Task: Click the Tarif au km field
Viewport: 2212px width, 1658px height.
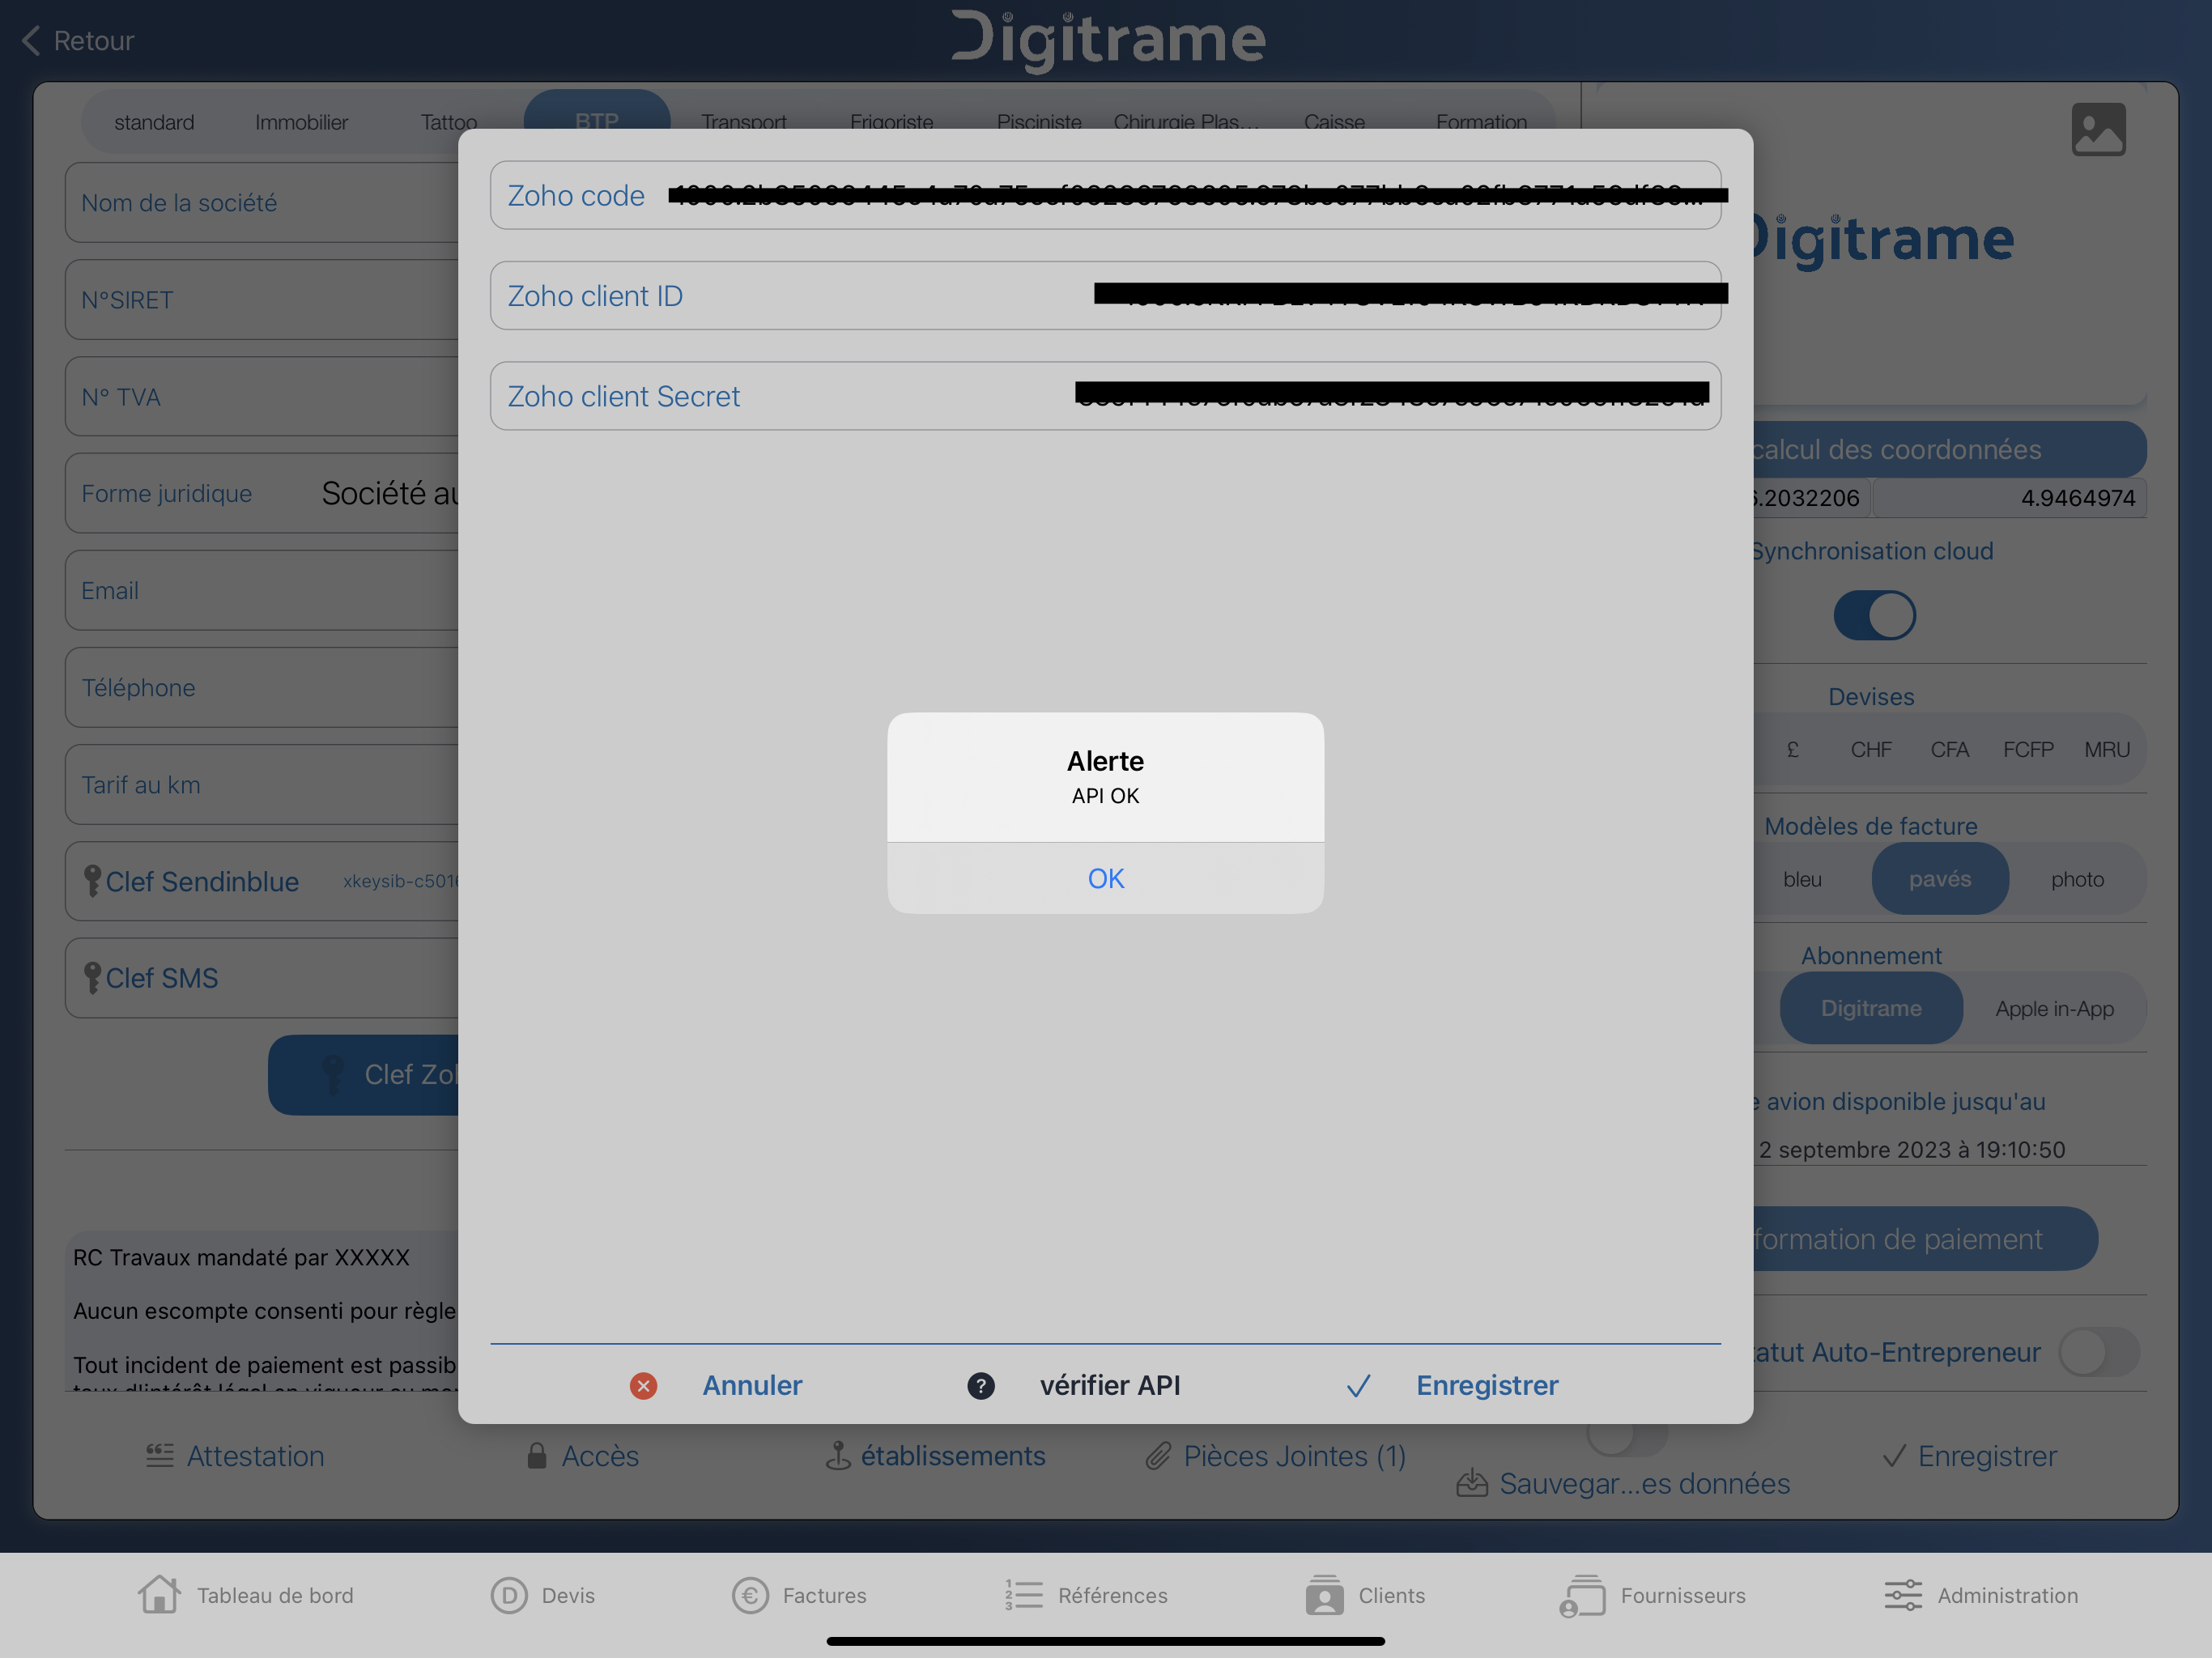Action: click(x=262, y=784)
